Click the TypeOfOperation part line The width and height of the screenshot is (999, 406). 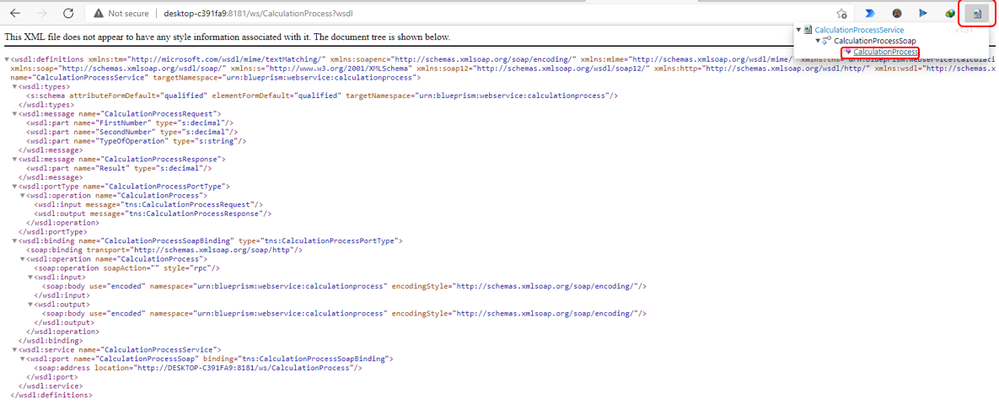[136, 141]
